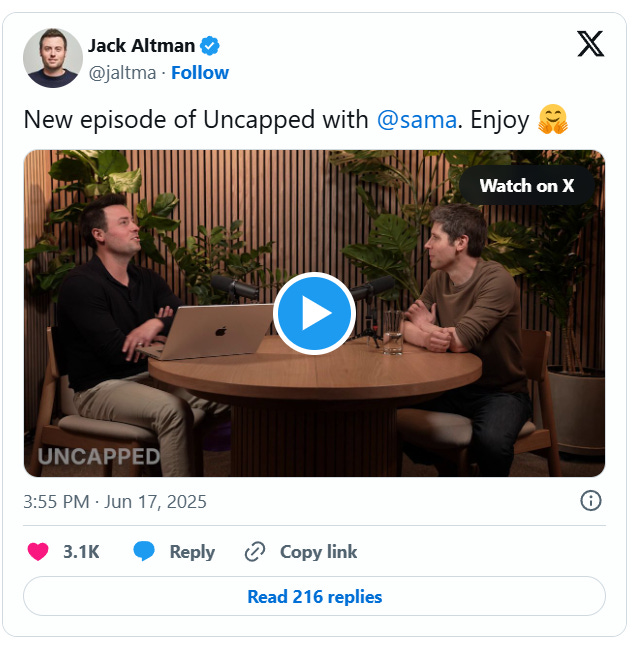
Task: Click the chain link copy icon
Action: click(255, 551)
